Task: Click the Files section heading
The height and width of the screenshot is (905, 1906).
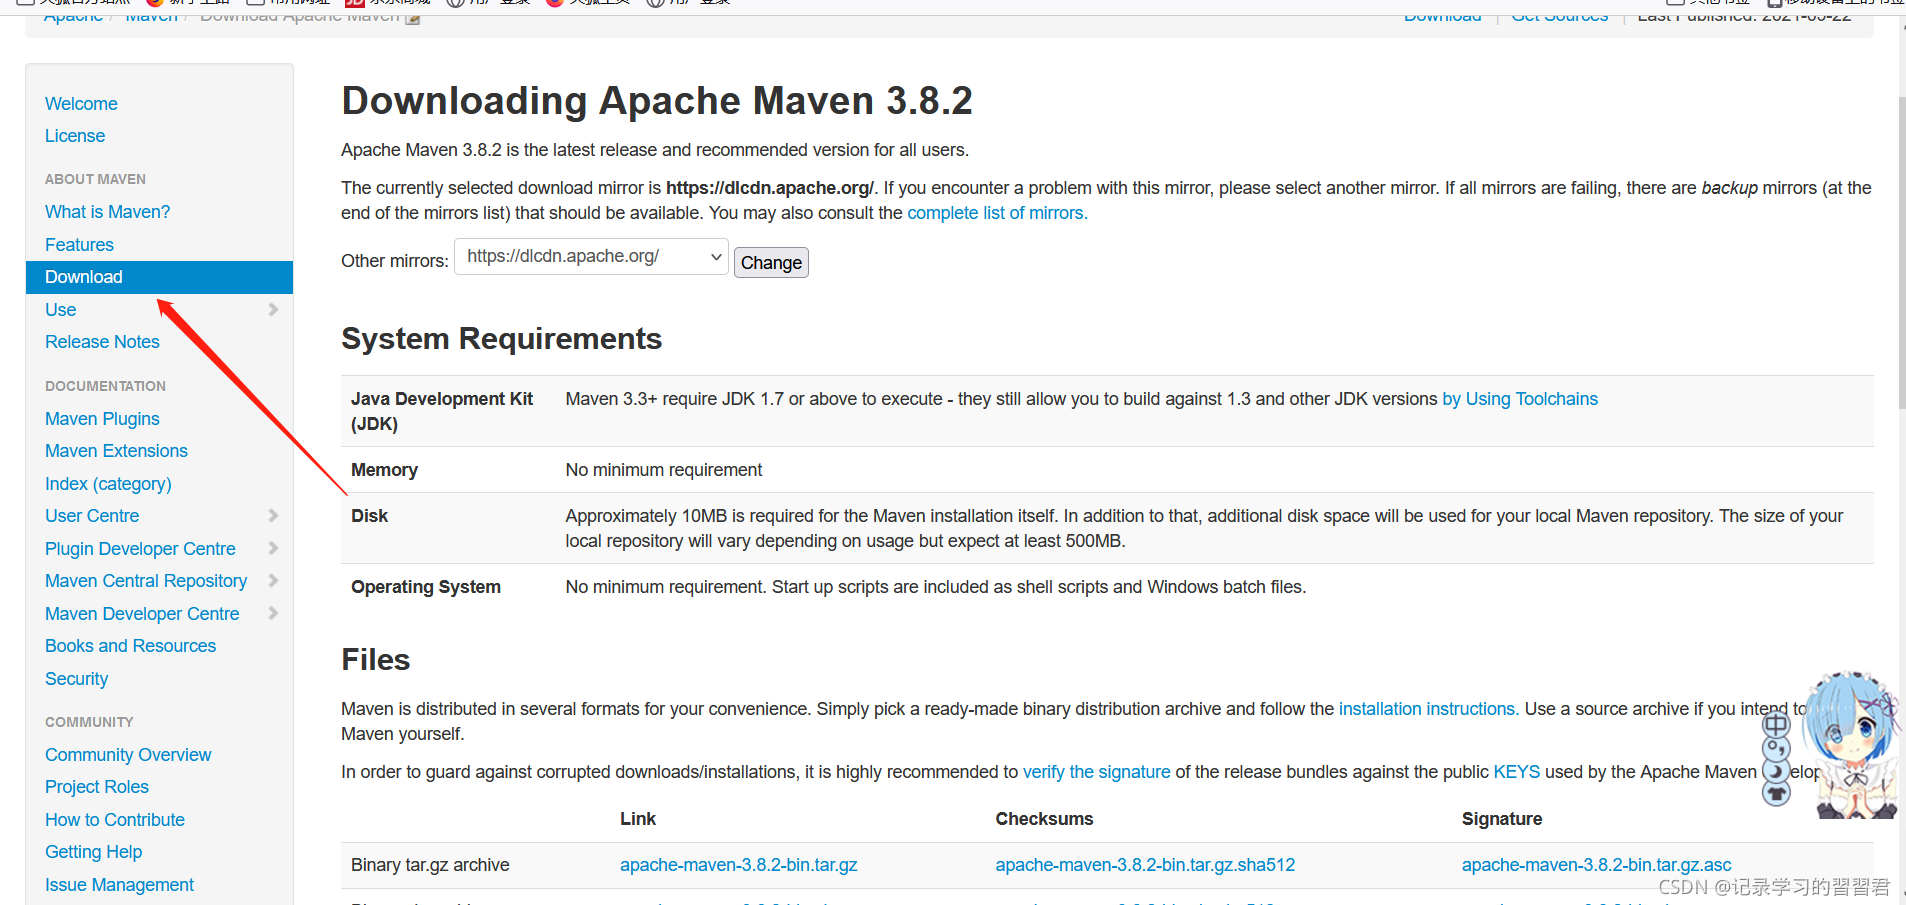Action: point(376,660)
